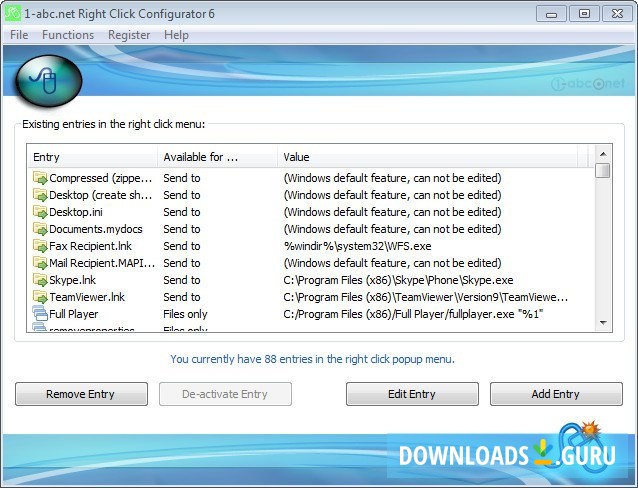Sort by the Available for ... column header

(x=217, y=157)
